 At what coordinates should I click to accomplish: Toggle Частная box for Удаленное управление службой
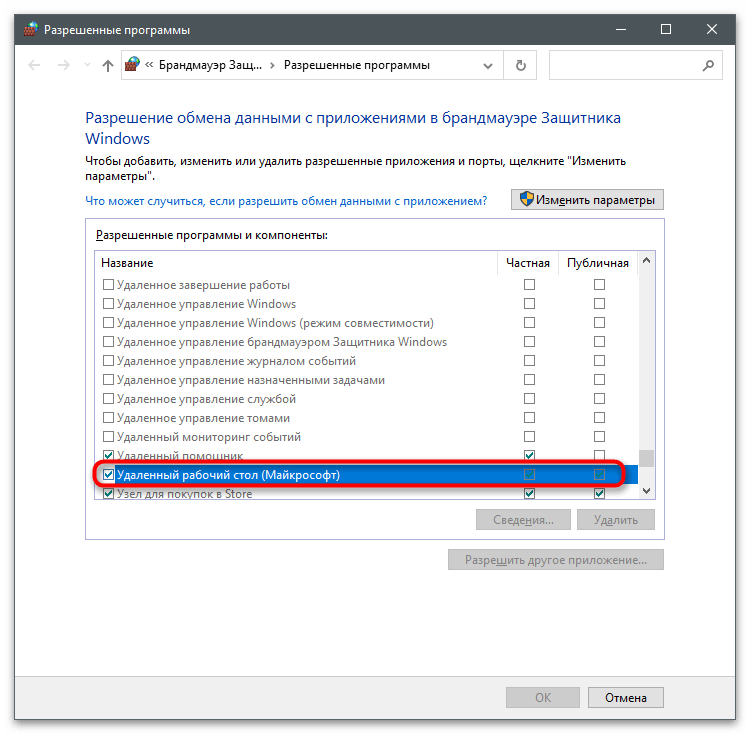(x=529, y=399)
